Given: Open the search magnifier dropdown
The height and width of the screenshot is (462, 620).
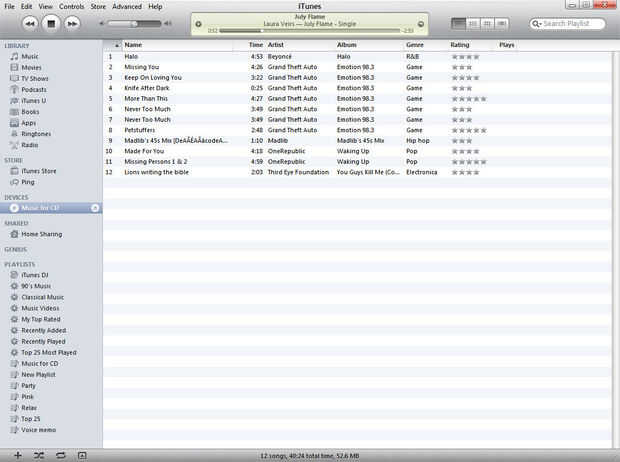Looking at the screenshot, I should click(536, 24).
